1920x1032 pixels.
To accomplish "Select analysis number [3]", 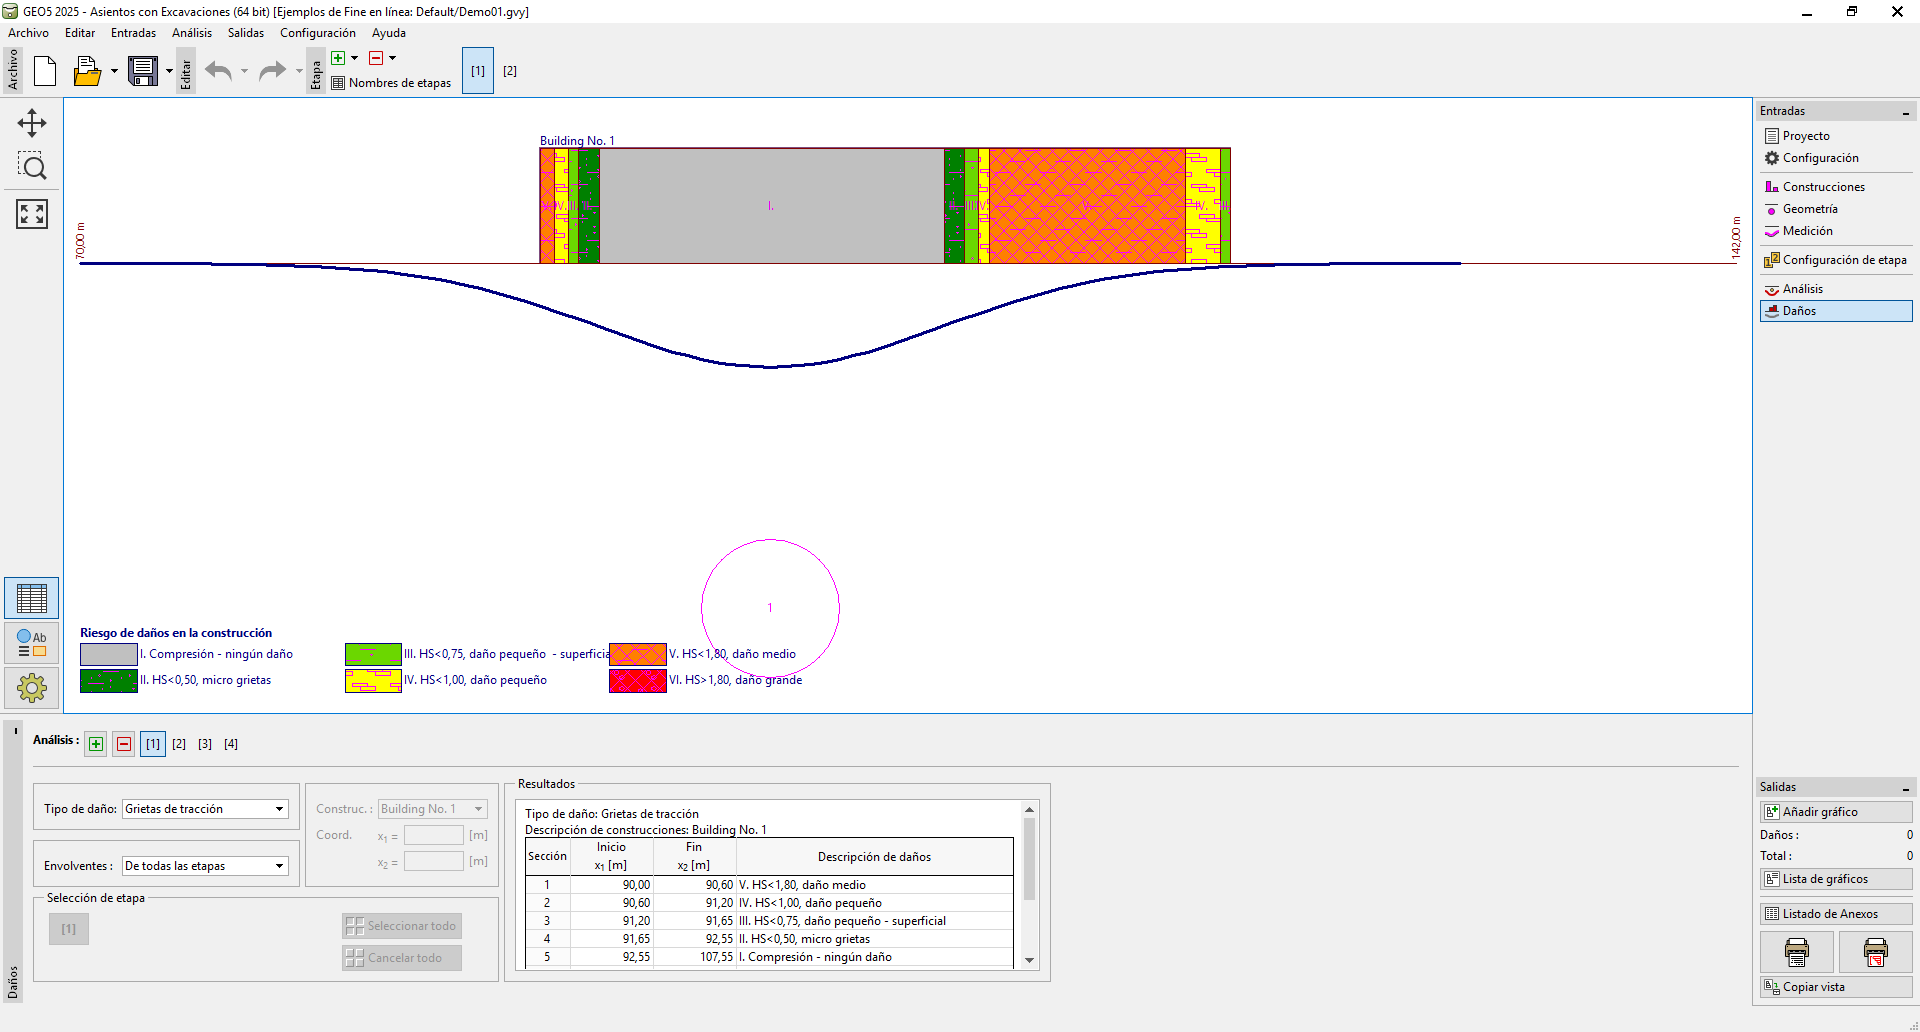I will point(205,744).
